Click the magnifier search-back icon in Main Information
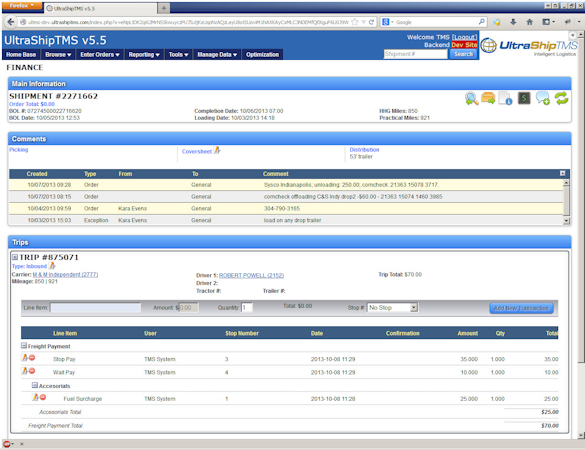 click(x=472, y=99)
